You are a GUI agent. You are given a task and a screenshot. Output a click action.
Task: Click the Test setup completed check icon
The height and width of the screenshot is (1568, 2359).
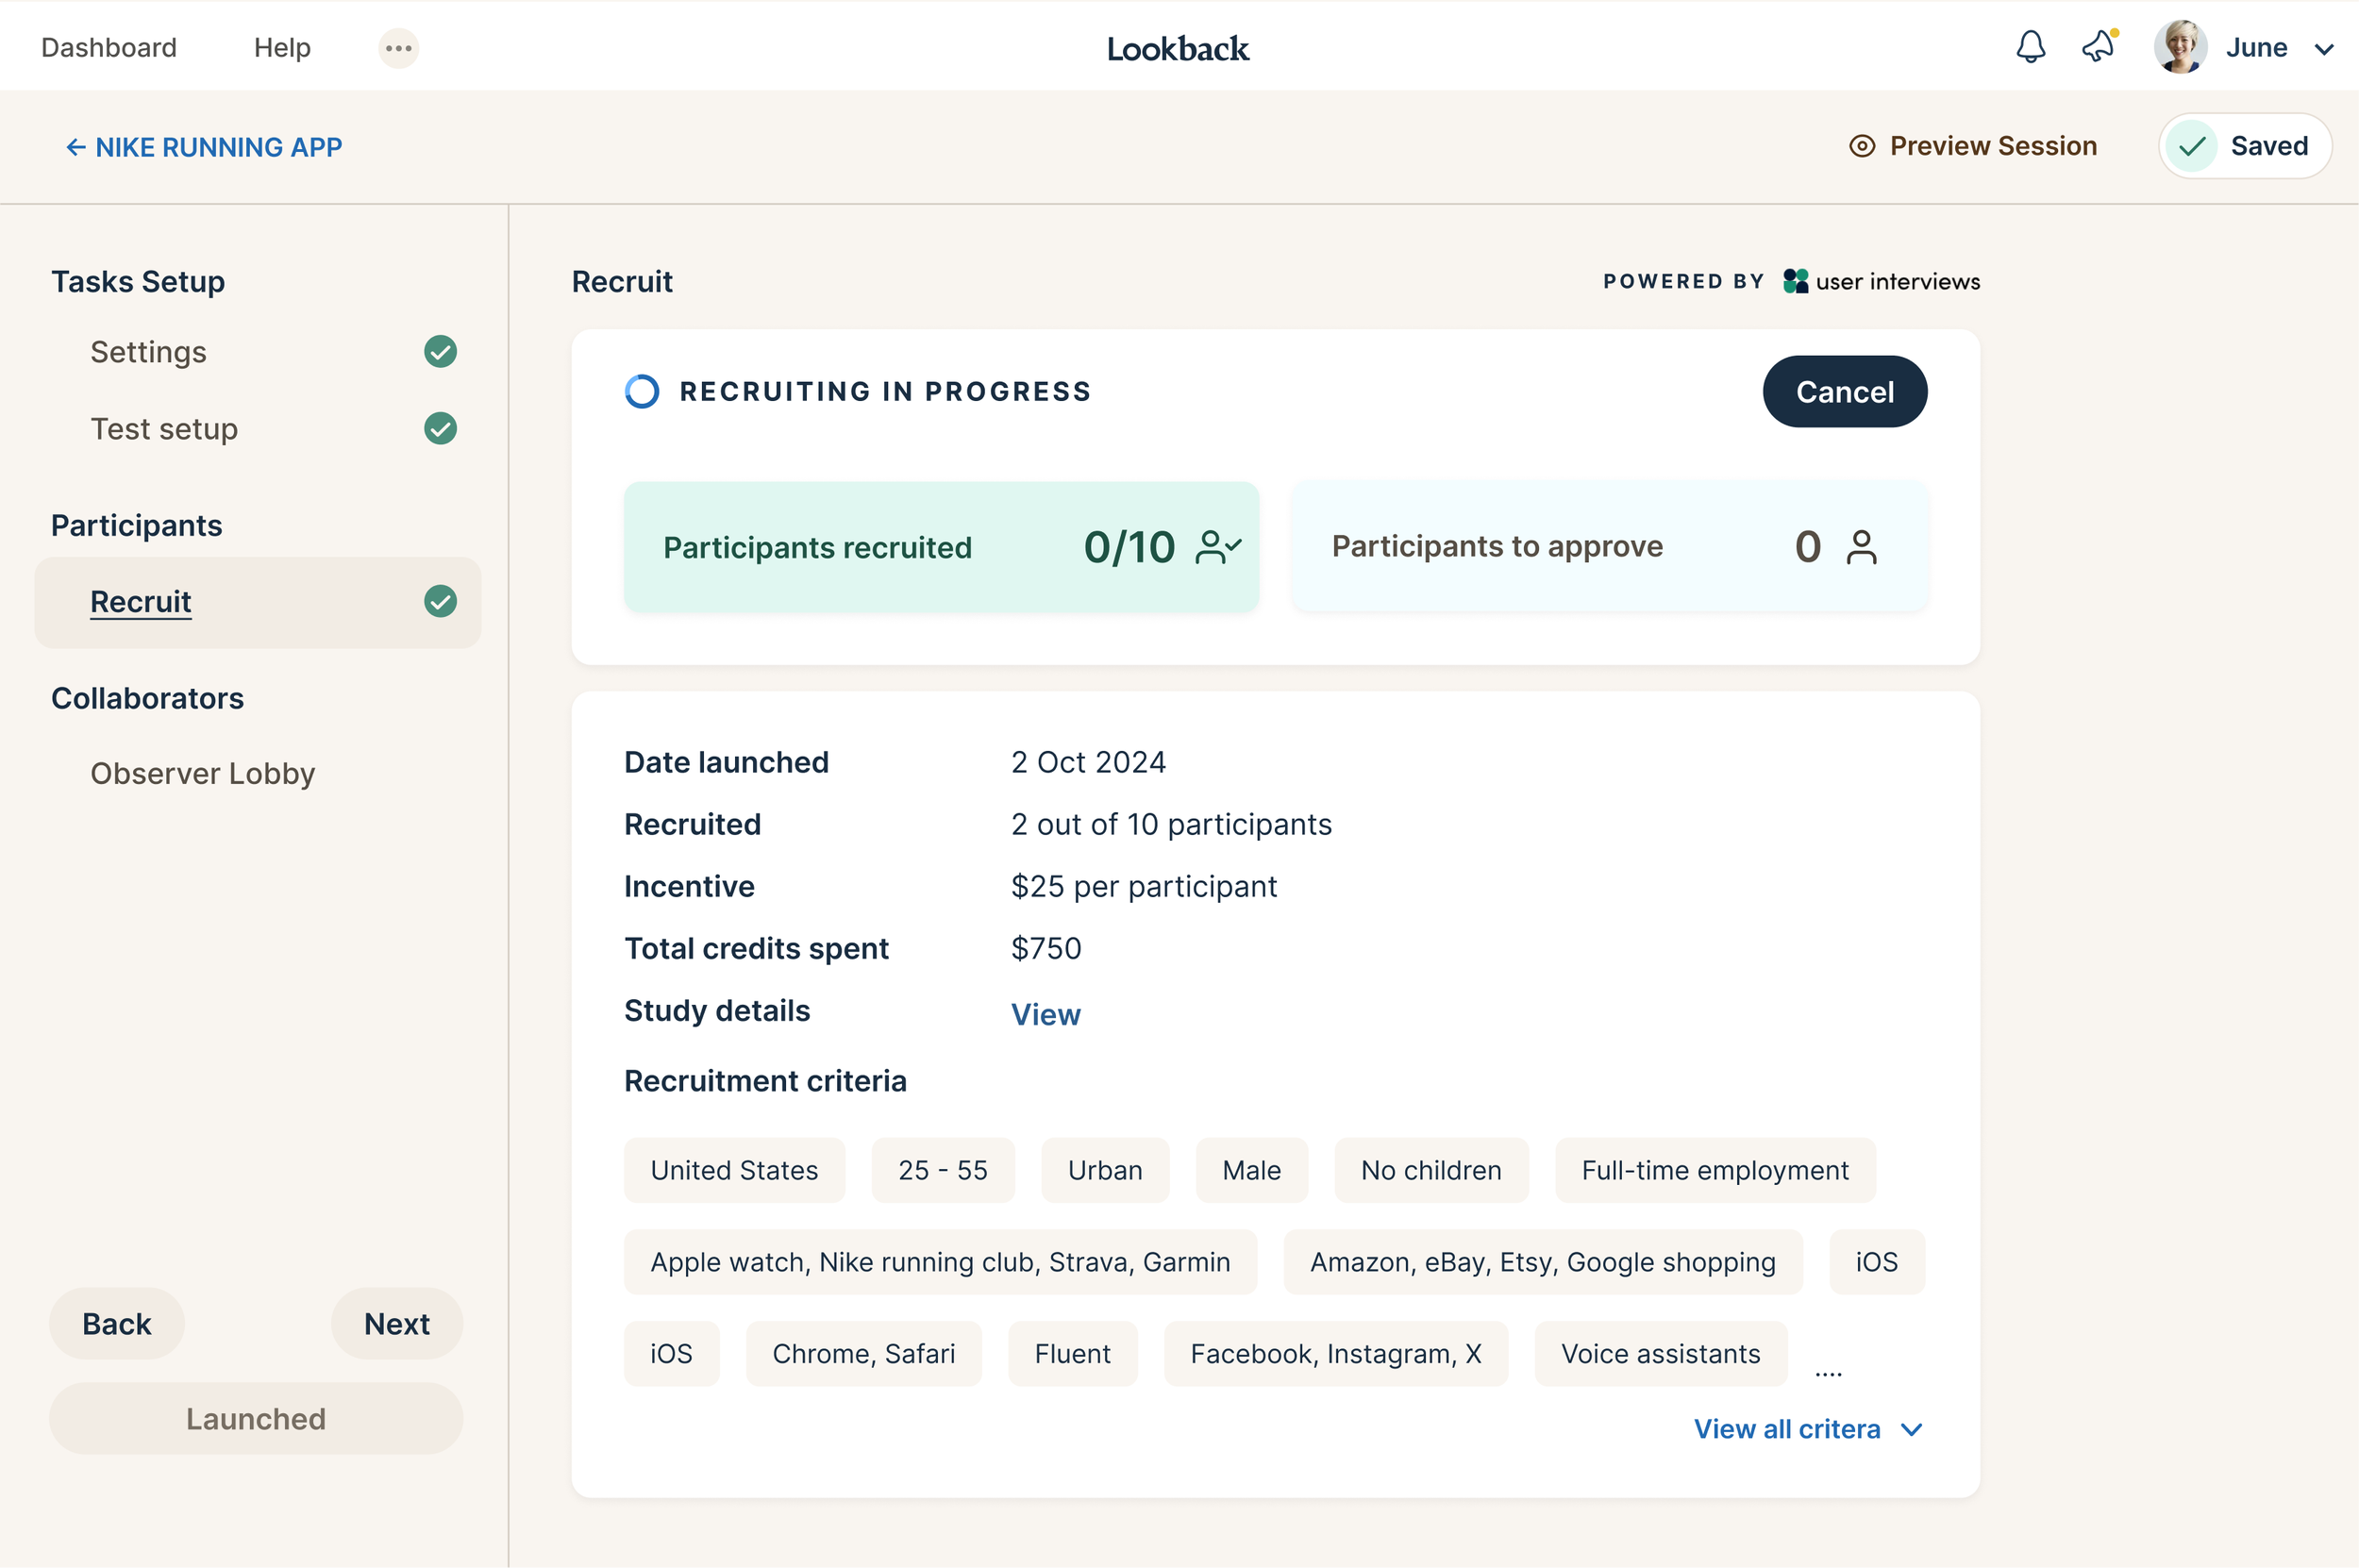(x=440, y=429)
